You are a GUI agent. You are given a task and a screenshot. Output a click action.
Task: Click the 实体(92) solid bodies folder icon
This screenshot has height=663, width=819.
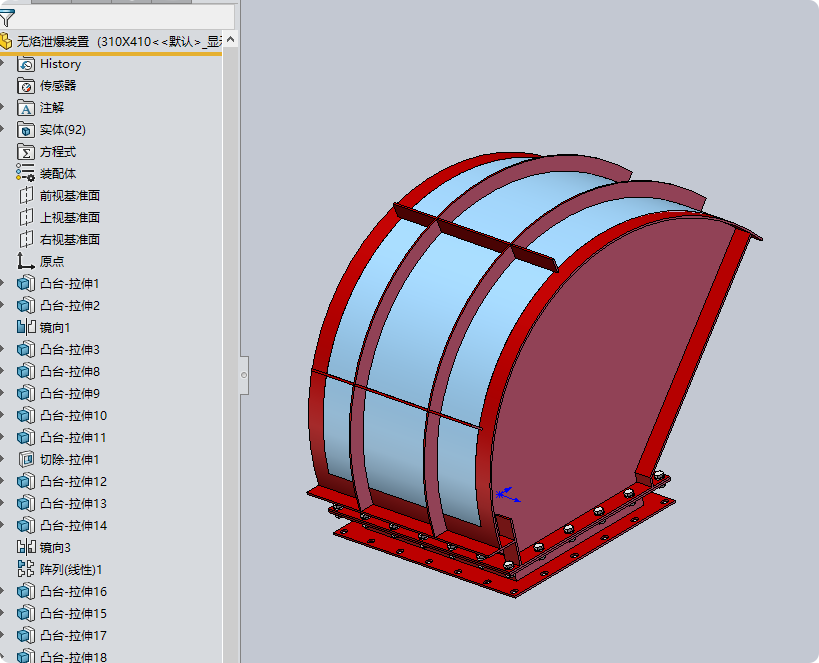click(x=26, y=130)
